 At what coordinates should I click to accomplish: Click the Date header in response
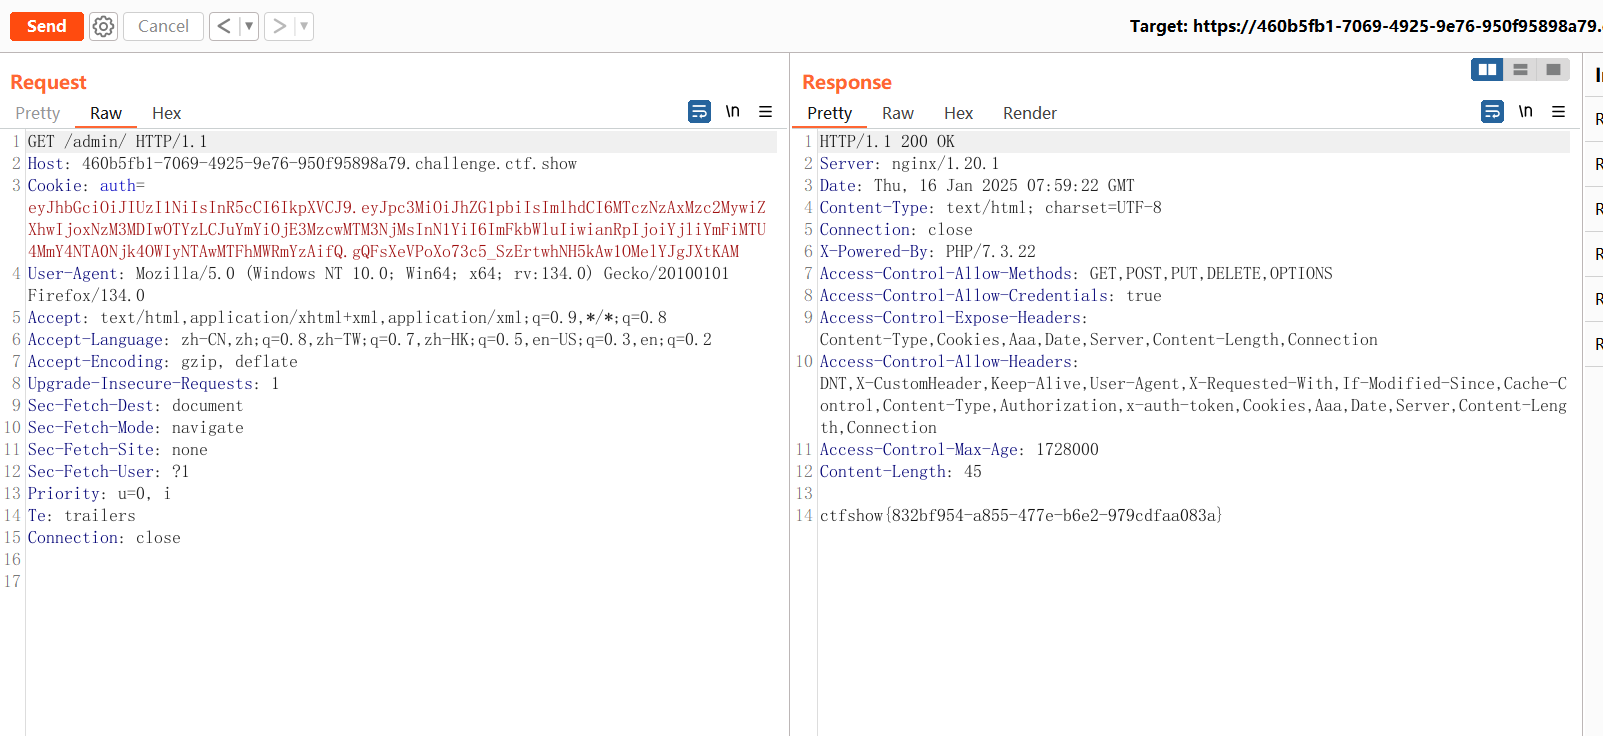[977, 186]
